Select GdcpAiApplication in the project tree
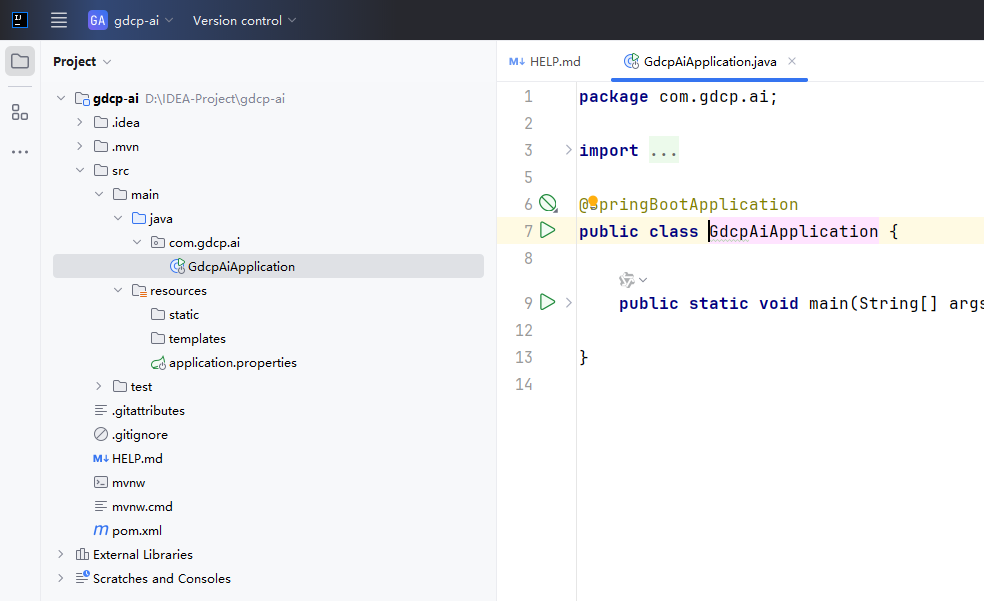984x601 pixels. [x=268, y=267]
